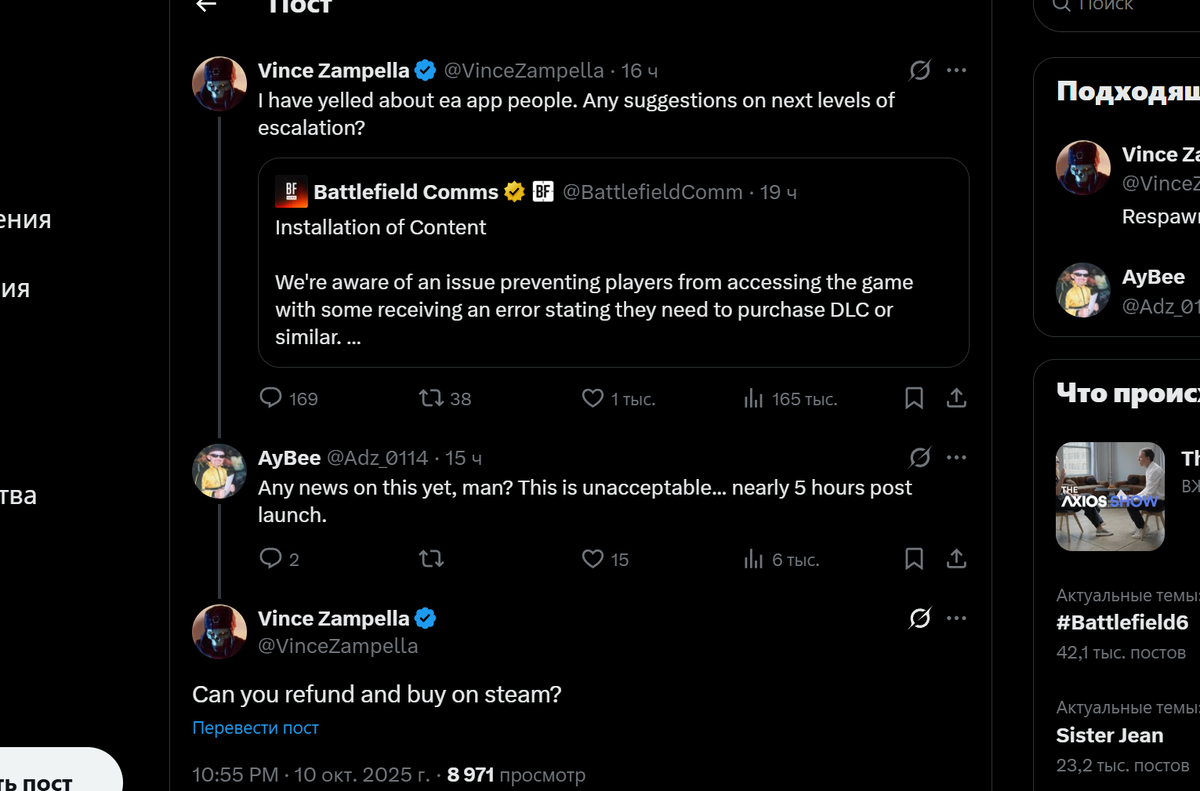The height and width of the screenshot is (791, 1200).
Task: Open Sister Jean trending topic
Action: [1110, 735]
